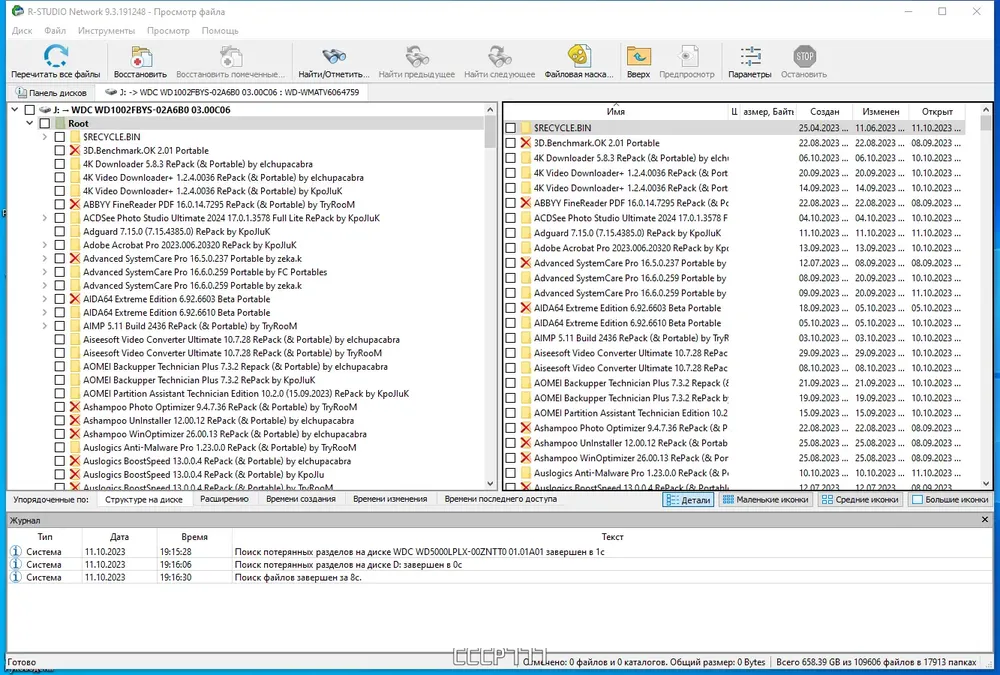Click folder icon of Adguard 7.15.0 in file list
The height and width of the screenshot is (675, 1000).
click(x=526, y=233)
